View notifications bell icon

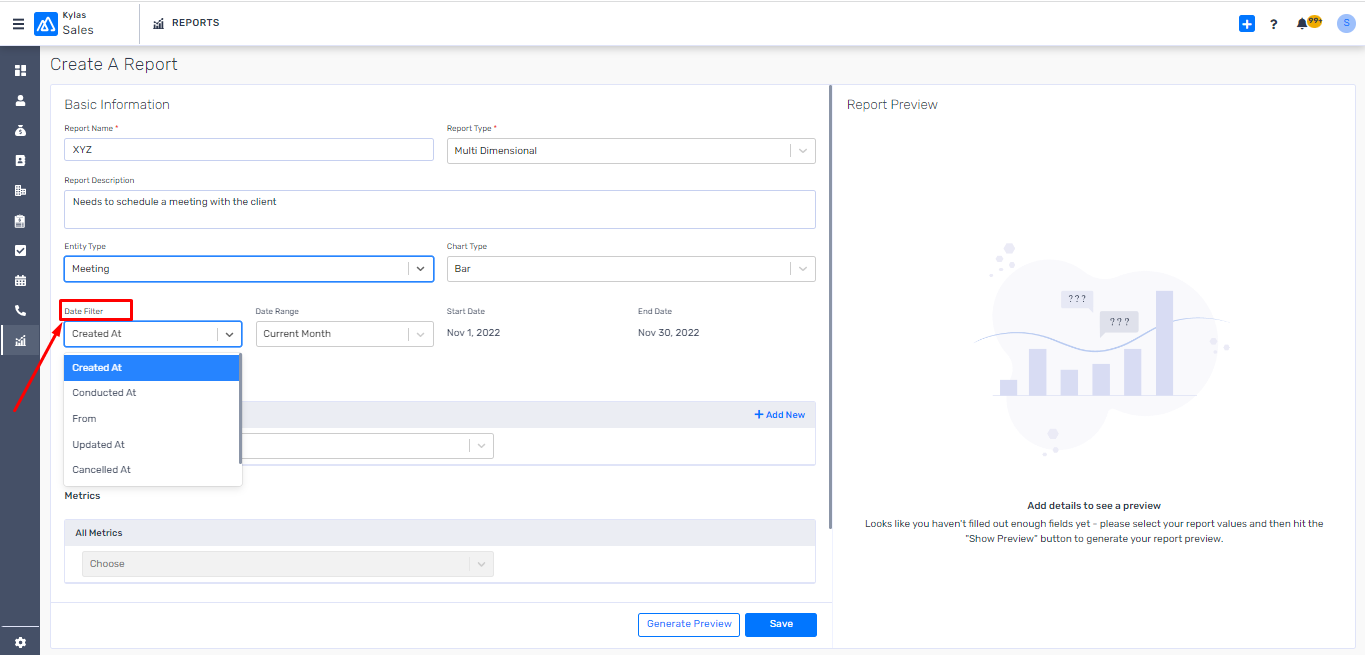1302,24
